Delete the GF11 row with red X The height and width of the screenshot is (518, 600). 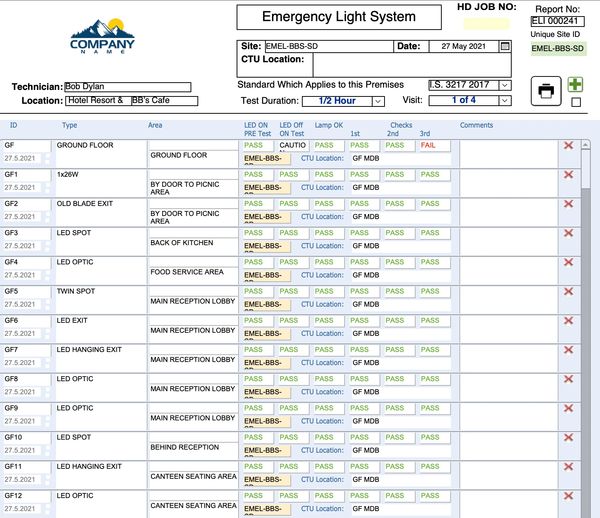(x=569, y=466)
